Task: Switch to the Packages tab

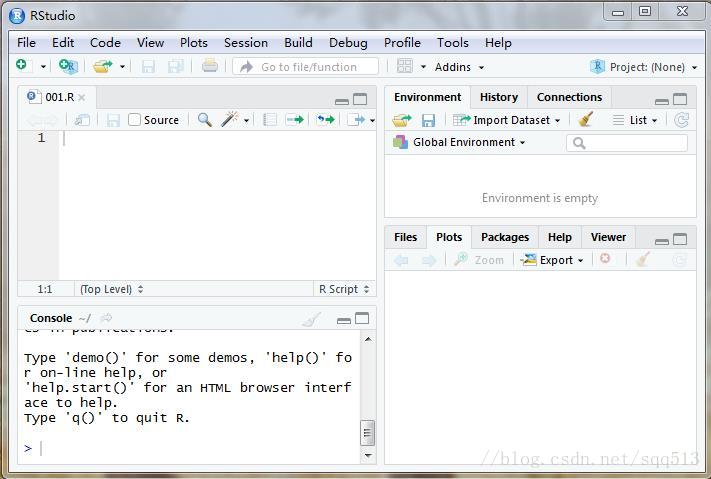Action: (x=505, y=237)
